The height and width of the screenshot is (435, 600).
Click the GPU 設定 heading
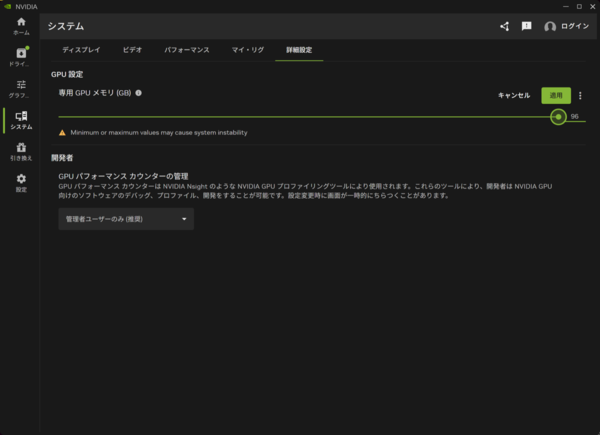67,75
